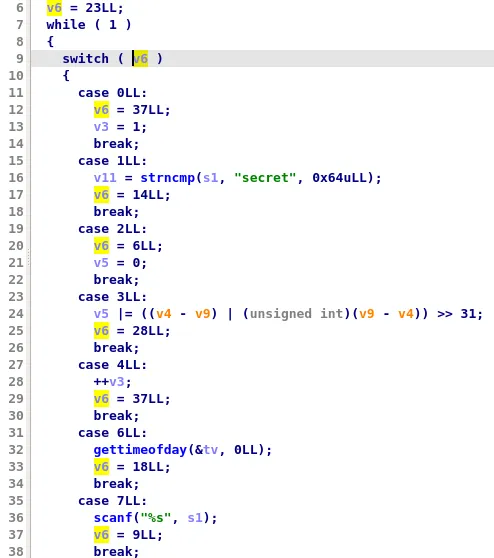Click the break statement on line 18
The width and height of the screenshot is (494, 558).
(x=116, y=212)
